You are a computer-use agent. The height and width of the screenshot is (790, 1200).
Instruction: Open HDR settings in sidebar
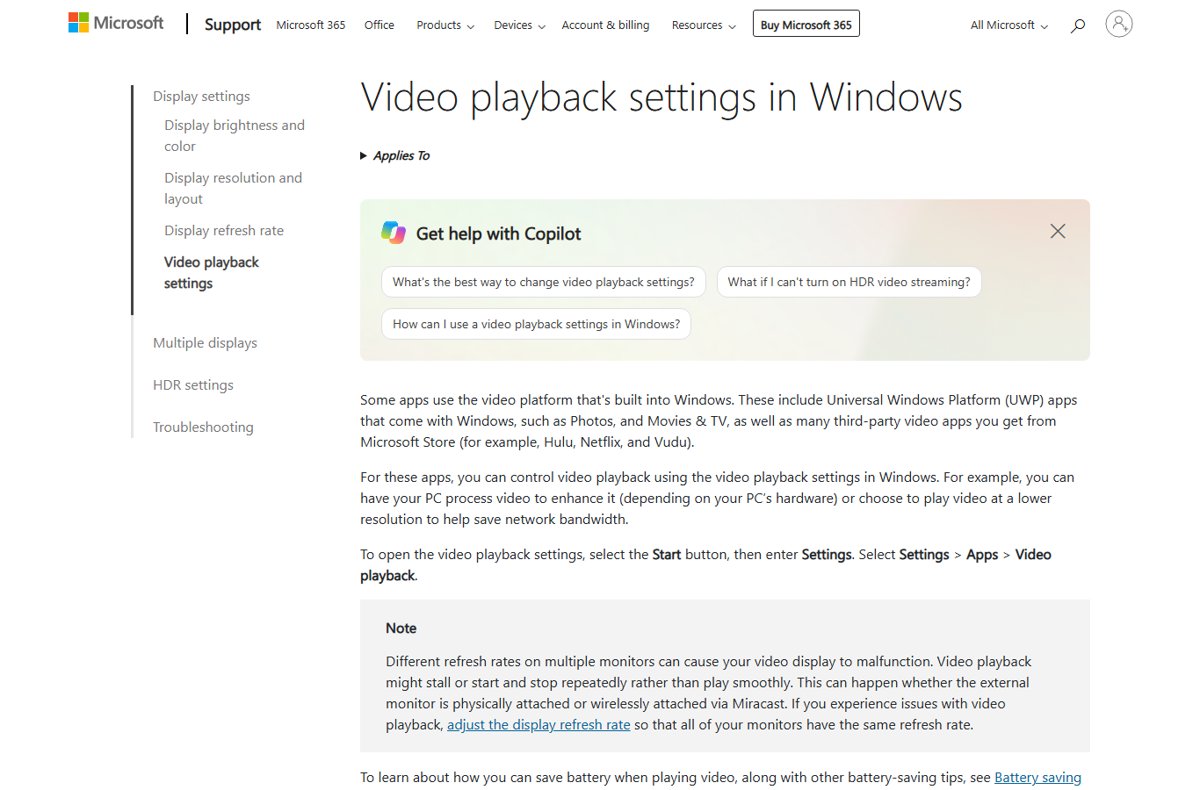click(193, 384)
